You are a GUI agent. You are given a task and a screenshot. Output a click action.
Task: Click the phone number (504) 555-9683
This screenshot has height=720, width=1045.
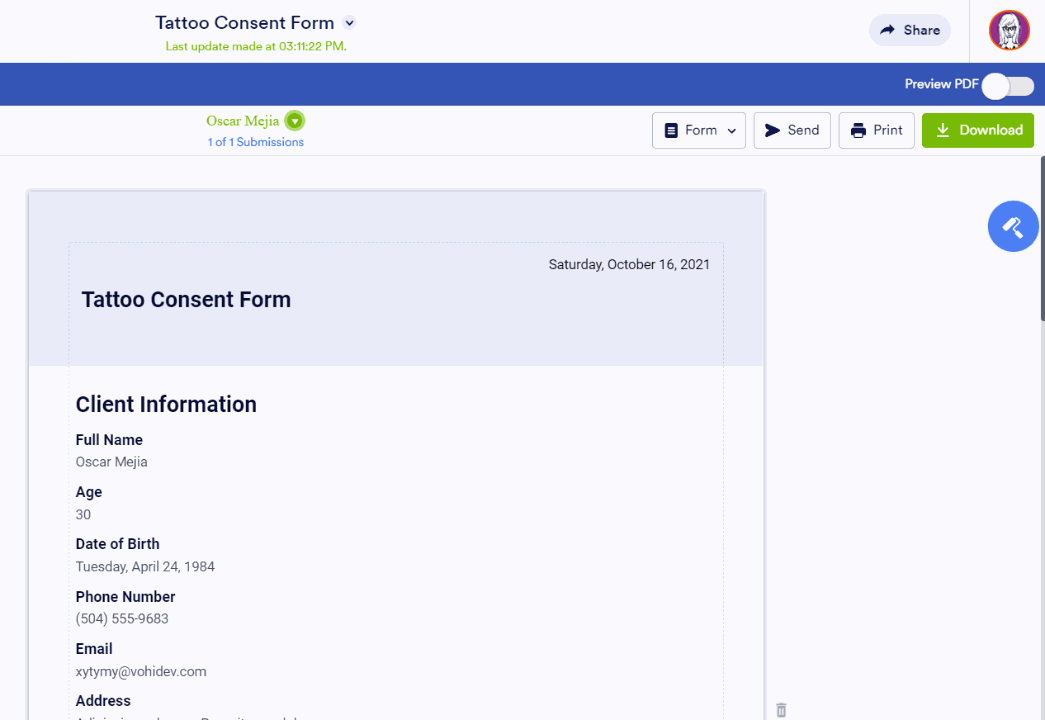pyautogui.click(x=122, y=619)
